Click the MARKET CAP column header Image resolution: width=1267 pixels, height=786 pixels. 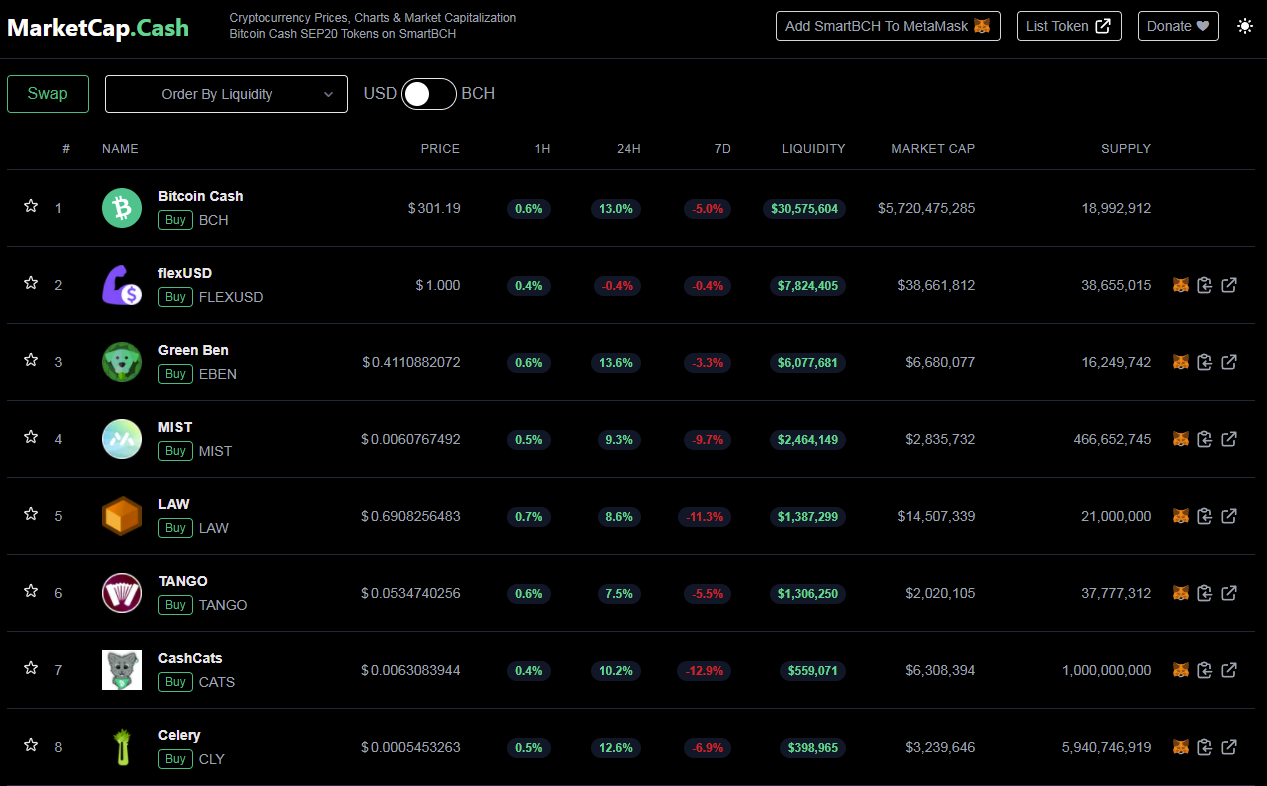pyautogui.click(x=933, y=149)
